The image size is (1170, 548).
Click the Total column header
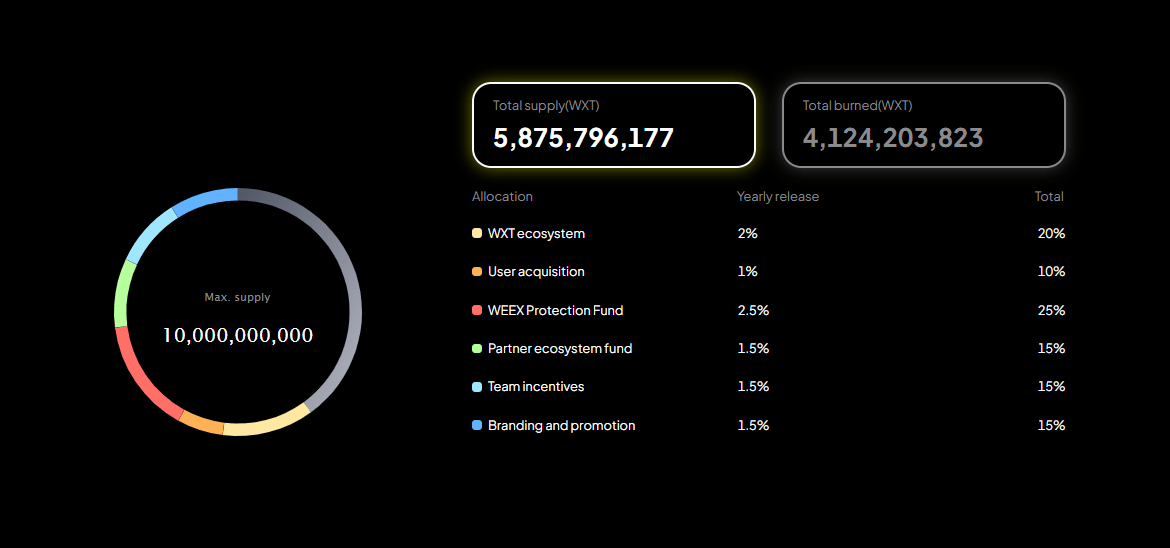coord(1048,197)
